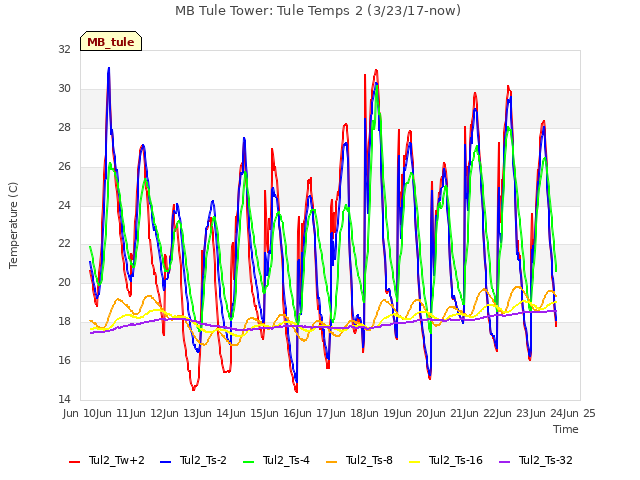Click the red trough near 14.5 on Jun 16
640x480 pixels.
(296, 391)
